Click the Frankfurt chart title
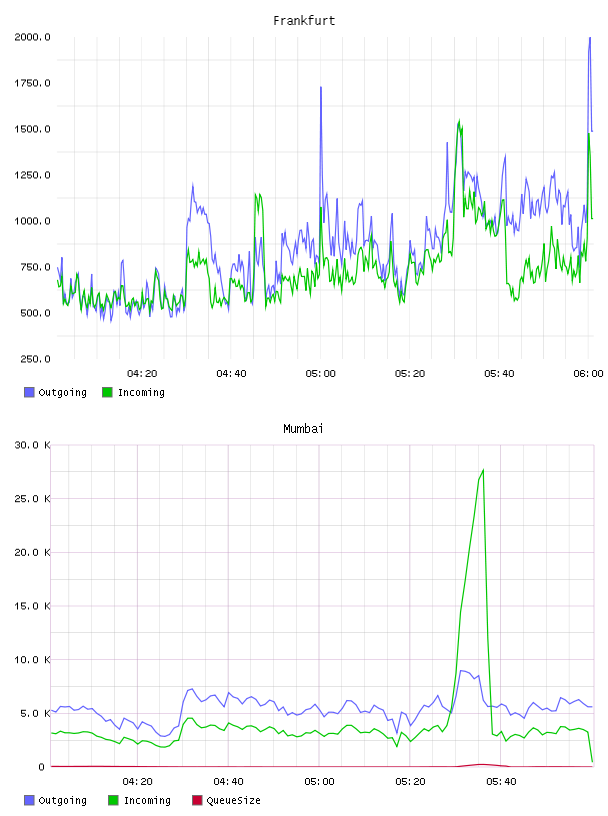608x816 pixels. (304, 21)
